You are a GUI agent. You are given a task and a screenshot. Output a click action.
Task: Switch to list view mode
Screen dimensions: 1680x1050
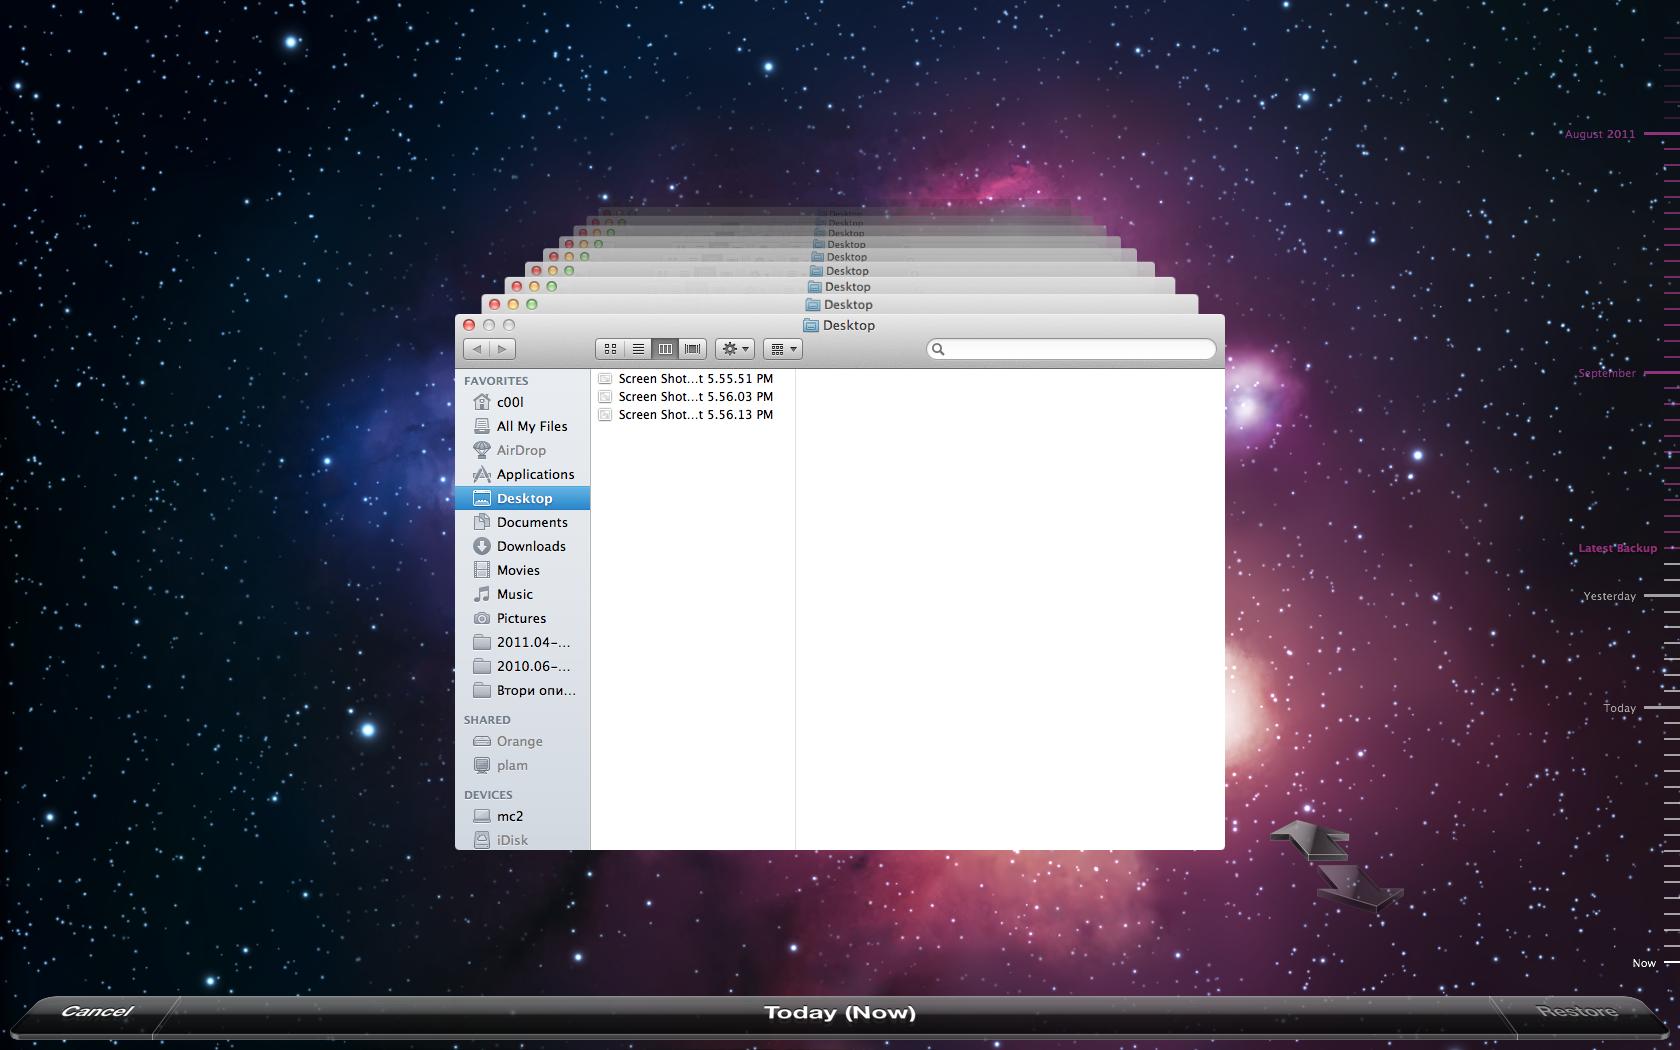click(x=638, y=349)
